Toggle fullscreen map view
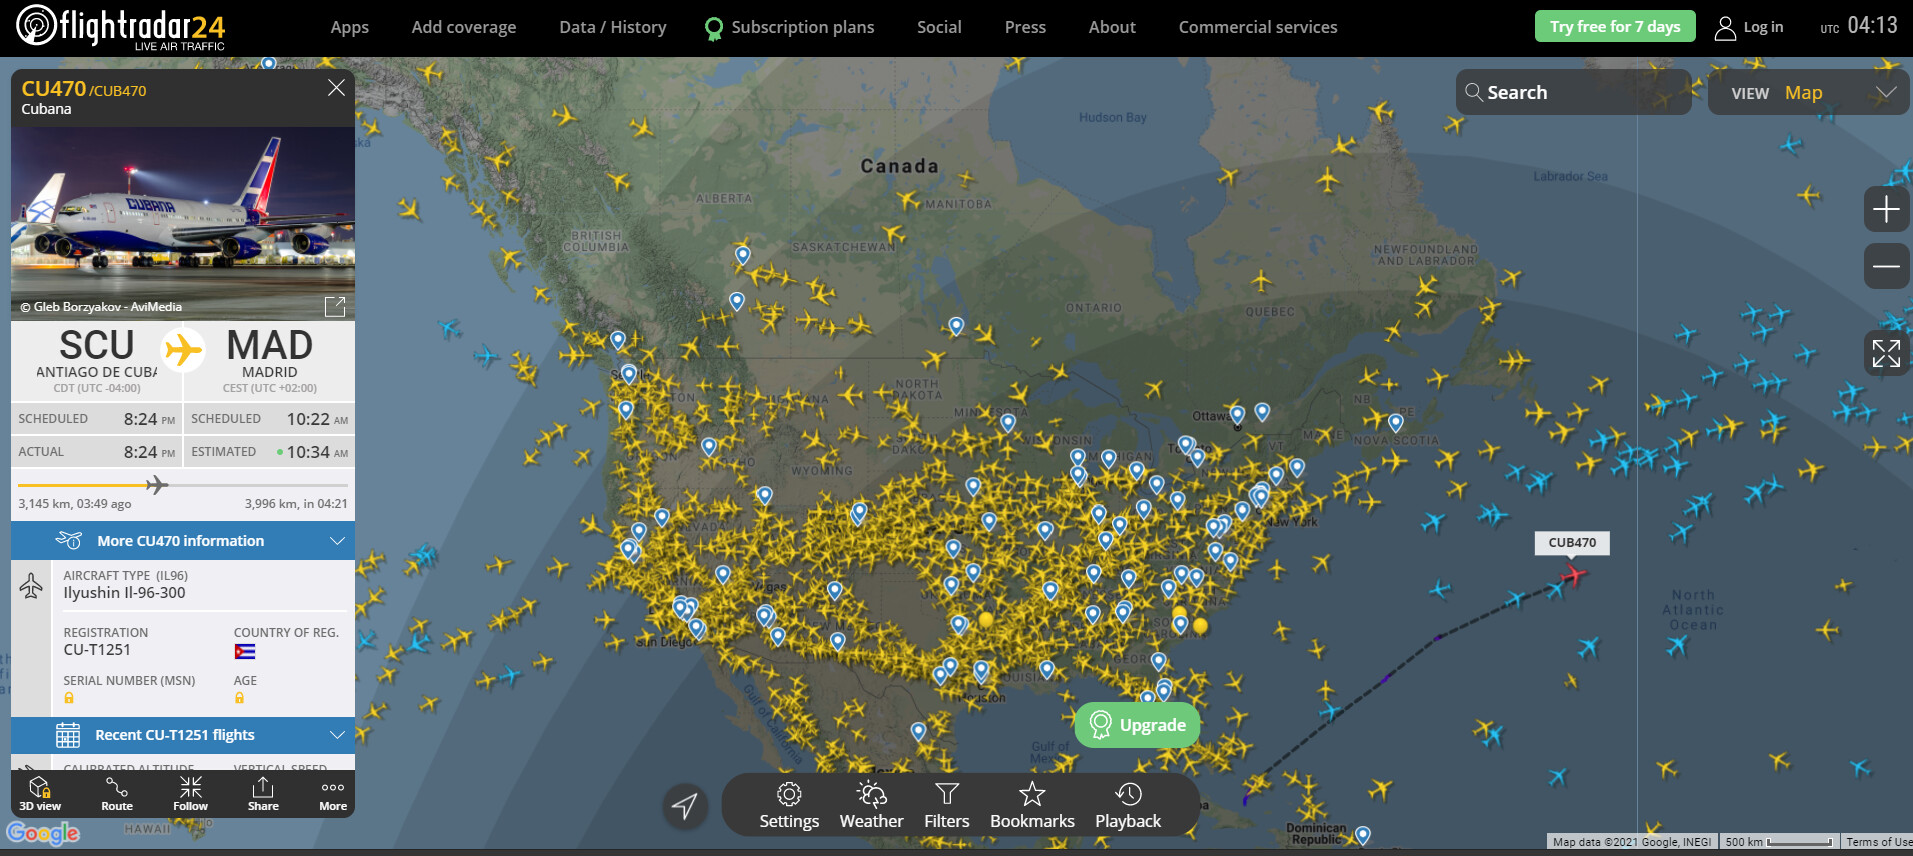 [1886, 353]
